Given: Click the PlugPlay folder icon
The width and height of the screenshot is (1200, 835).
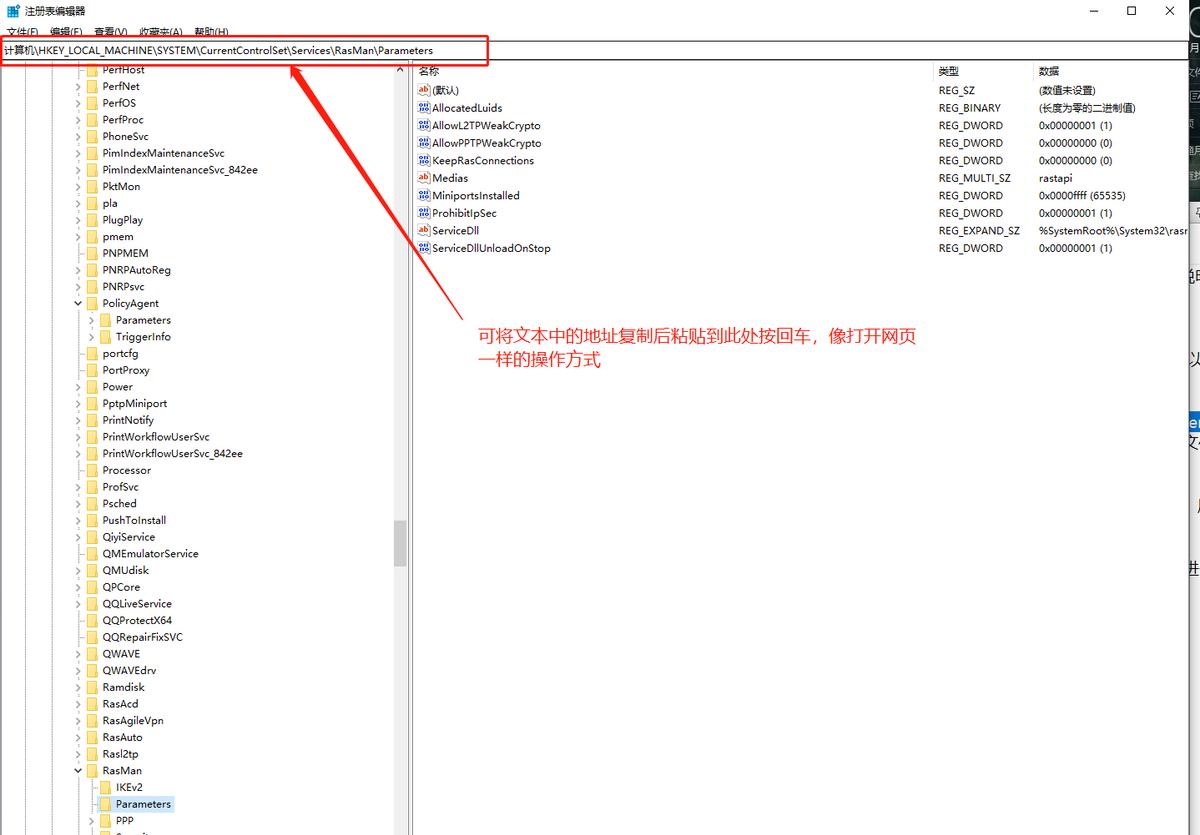Looking at the screenshot, I should tap(92, 220).
